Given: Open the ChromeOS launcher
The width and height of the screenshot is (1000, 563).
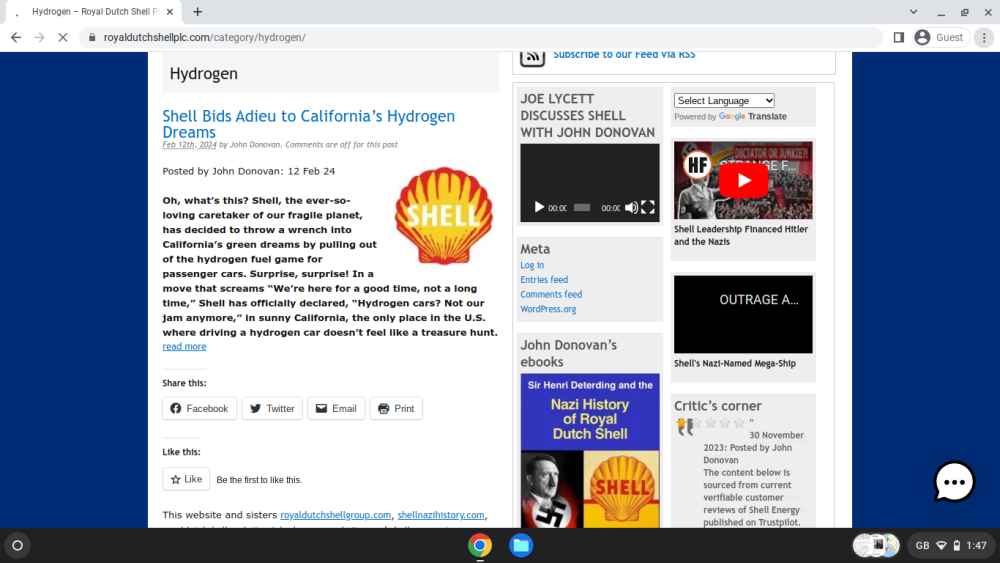Looking at the screenshot, I should 18,546.
